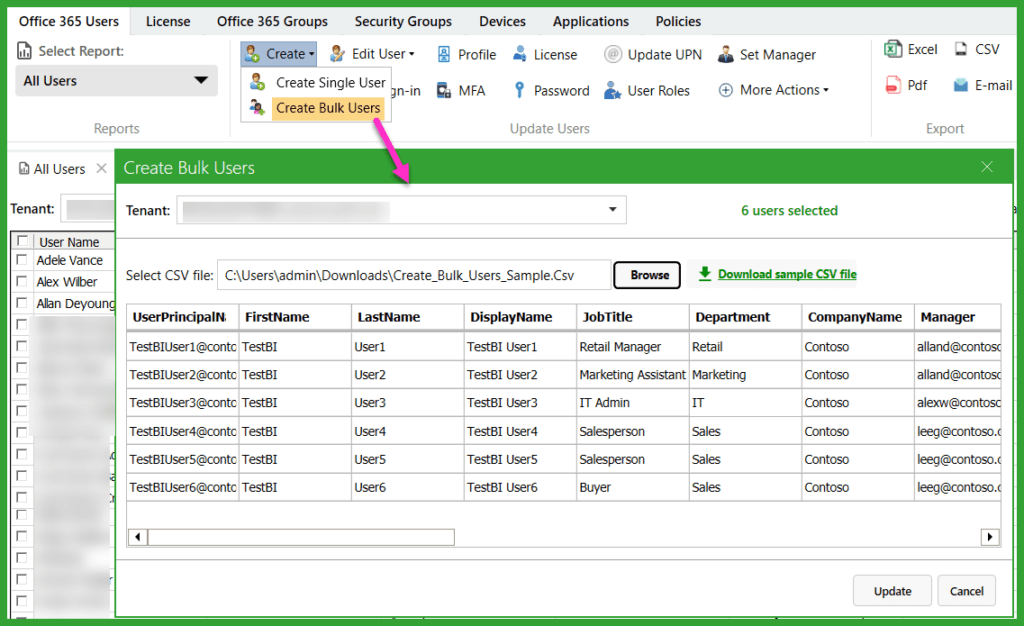Image resolution: width=1024 pixels, height=626 pixels.
Task: Click the Select CSV file path field
Action: [x=414, y=275]
